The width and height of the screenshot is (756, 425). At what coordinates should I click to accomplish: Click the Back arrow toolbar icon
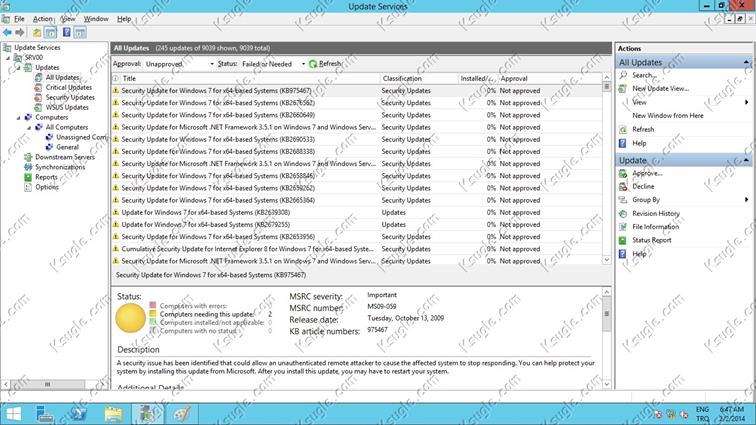(x=7, y=32)
